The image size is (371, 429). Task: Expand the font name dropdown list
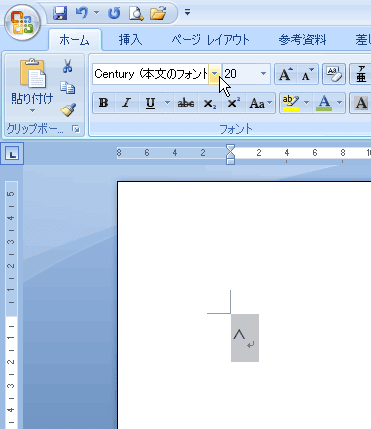215,74
